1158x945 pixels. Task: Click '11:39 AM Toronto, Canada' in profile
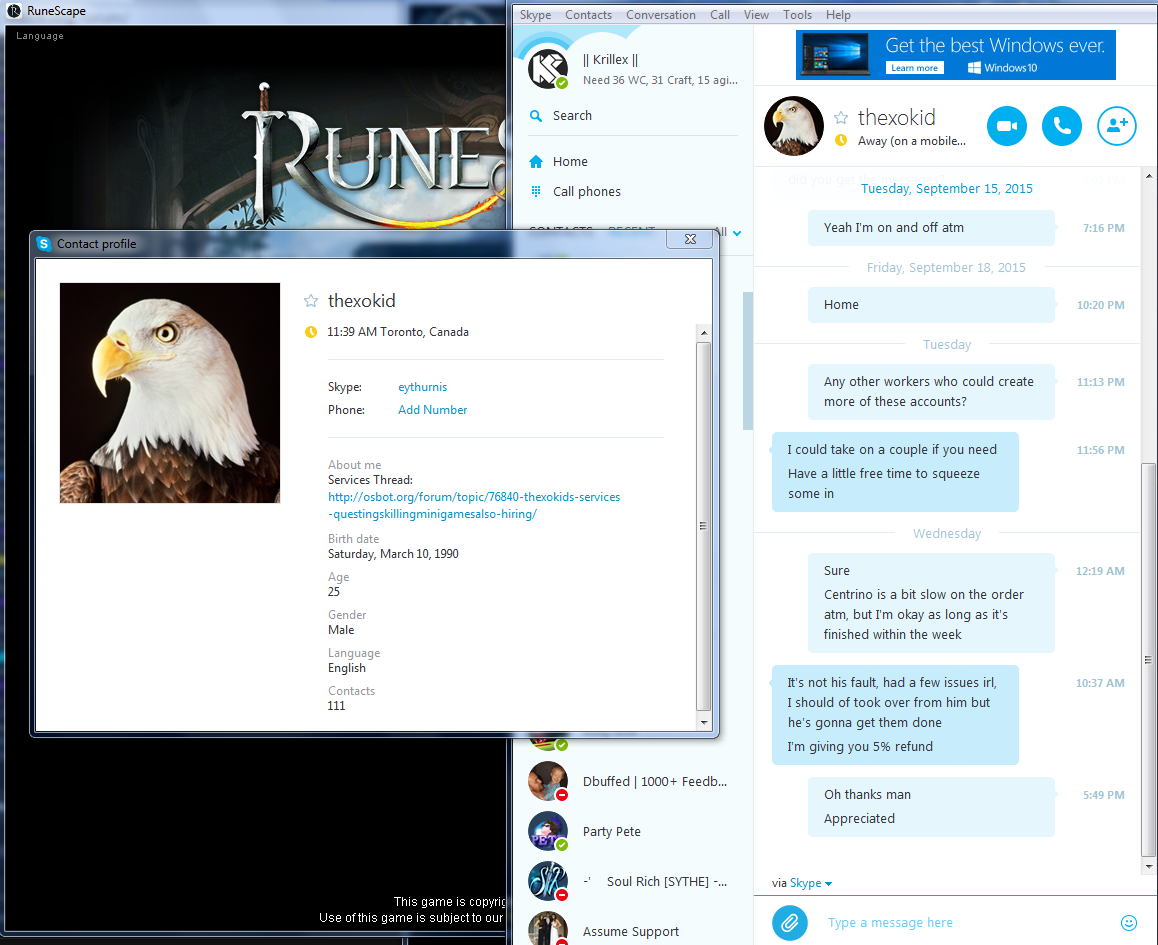pos(398,332)
